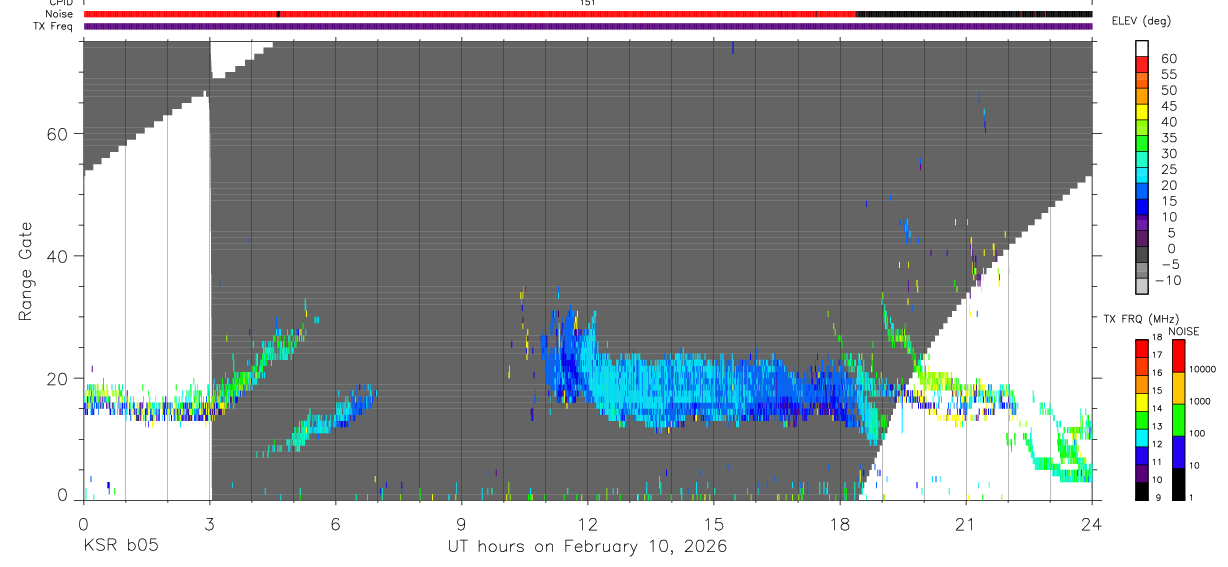Viewport: 1228px width, 567px height.
Task: Click the 'TX Freq' label at top left
Action: click(54, 26)
